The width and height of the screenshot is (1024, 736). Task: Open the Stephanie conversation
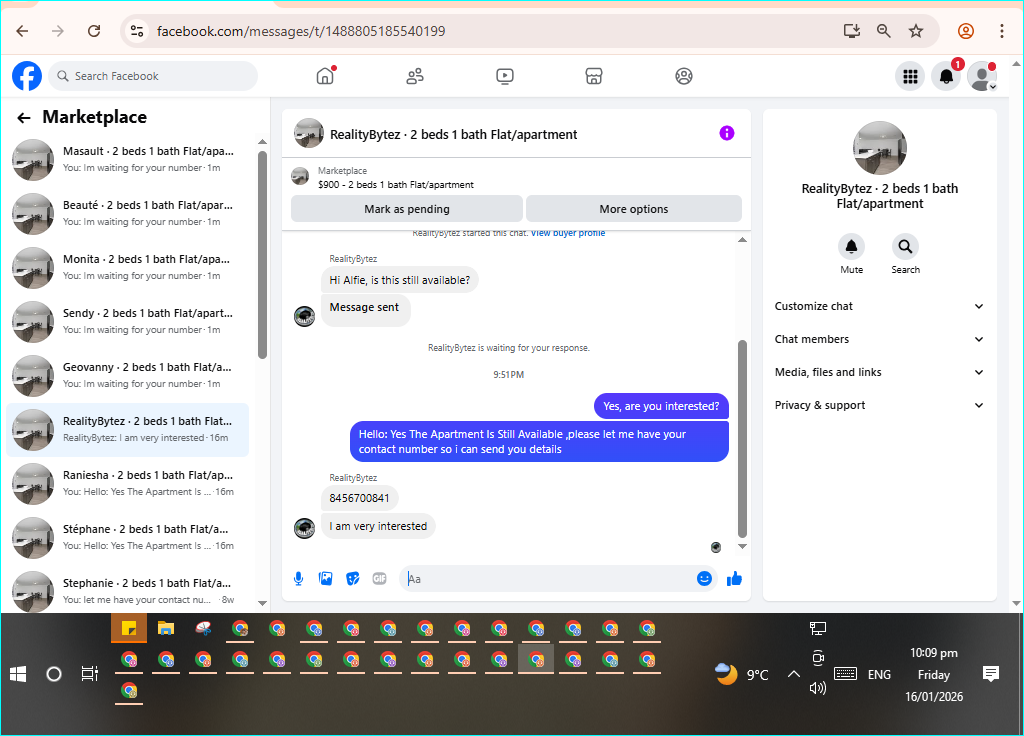[x=127, y=591]
